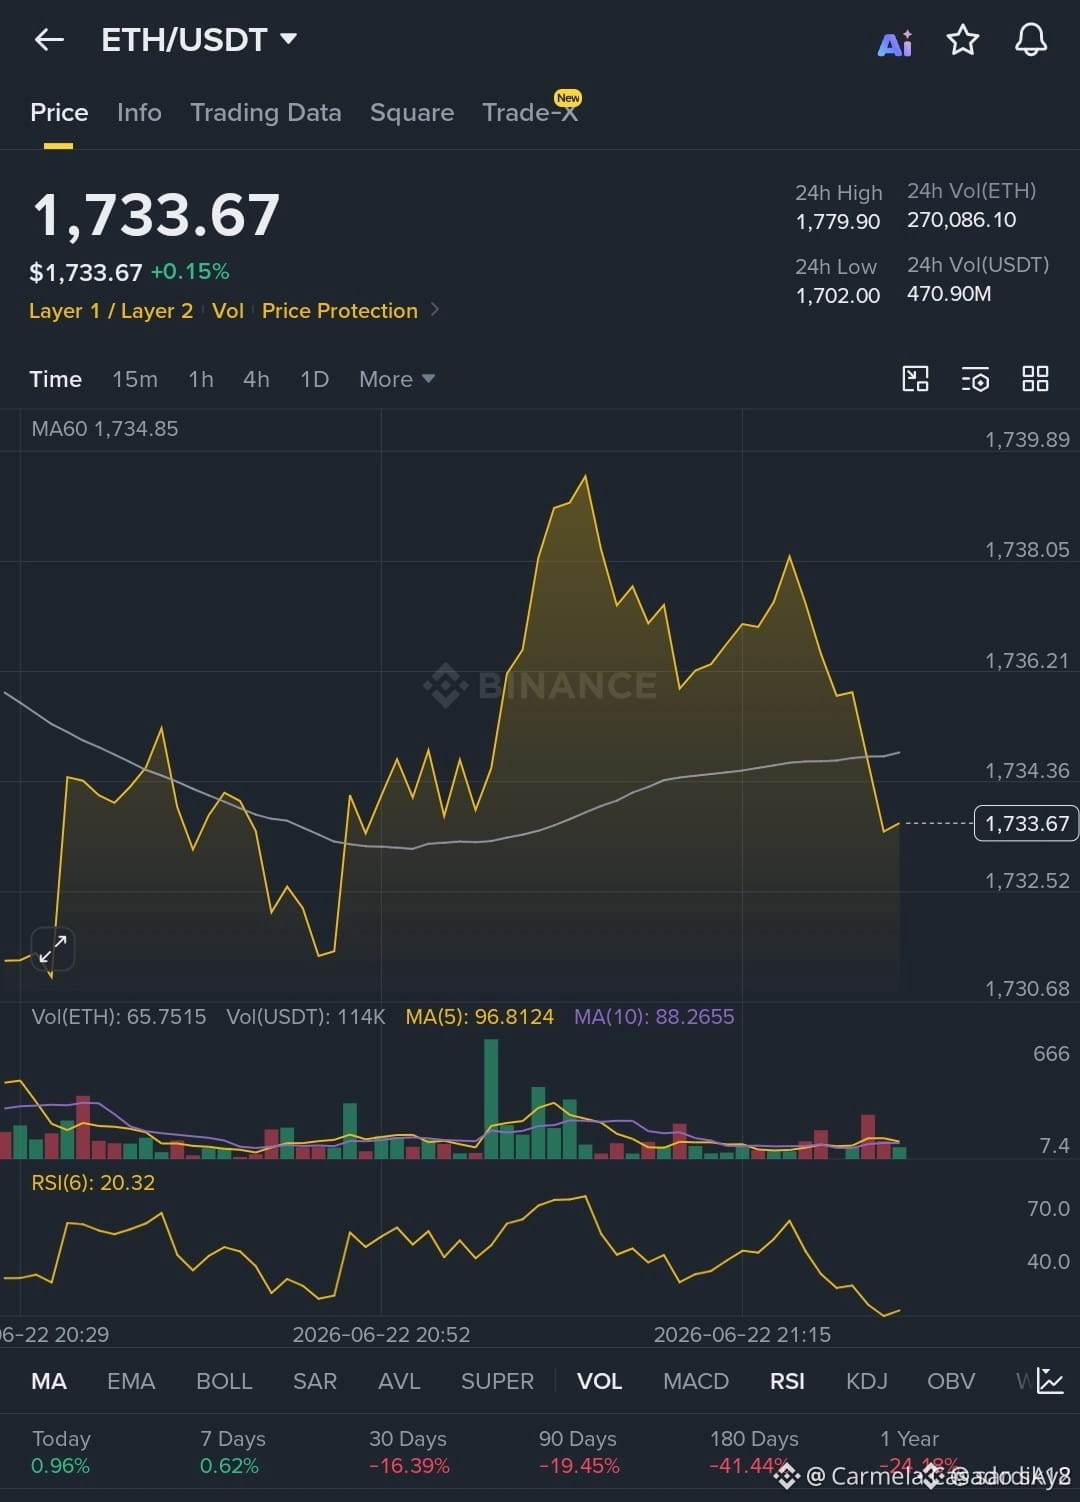Screen dimensions: 1080x1502
Task: Toggle the SUPER indicator
Action: point(497,1381)
